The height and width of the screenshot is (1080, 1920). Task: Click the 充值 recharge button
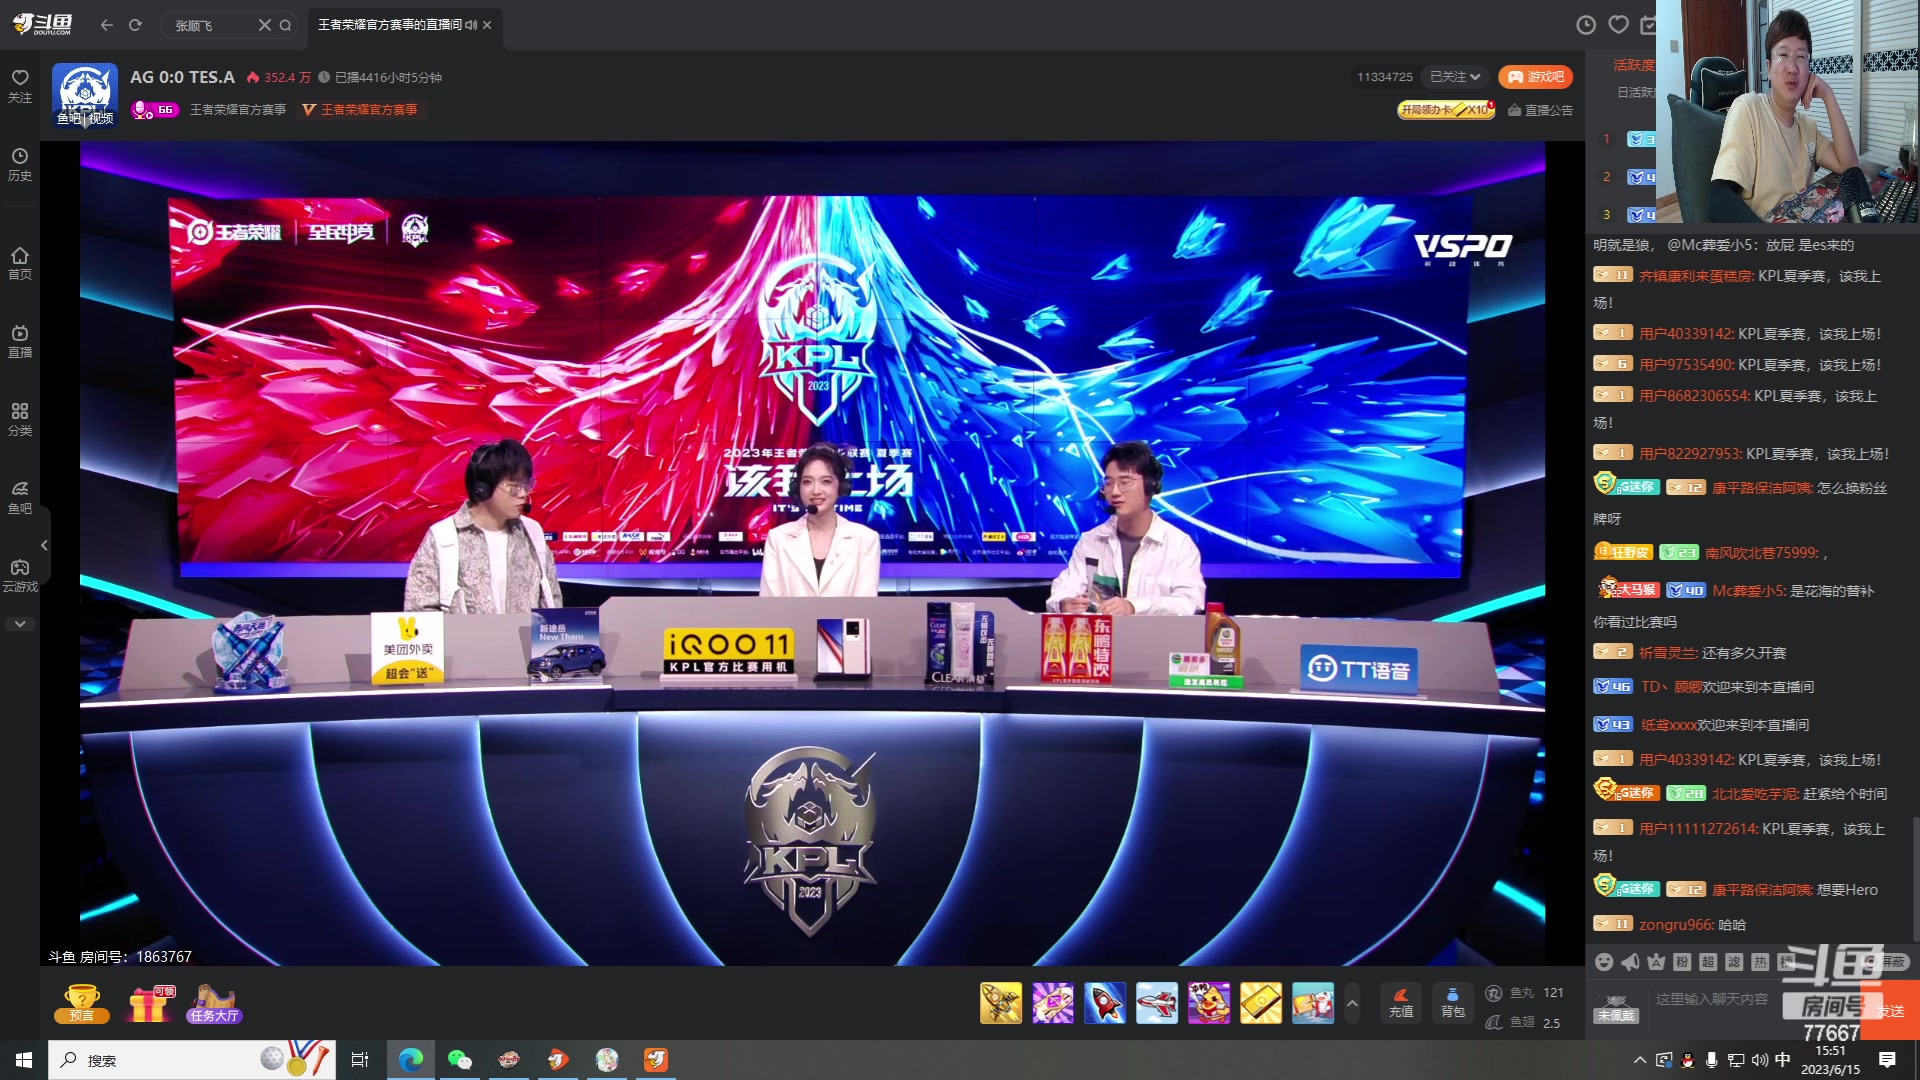pyautogui.click(x=1401, y=1002)
